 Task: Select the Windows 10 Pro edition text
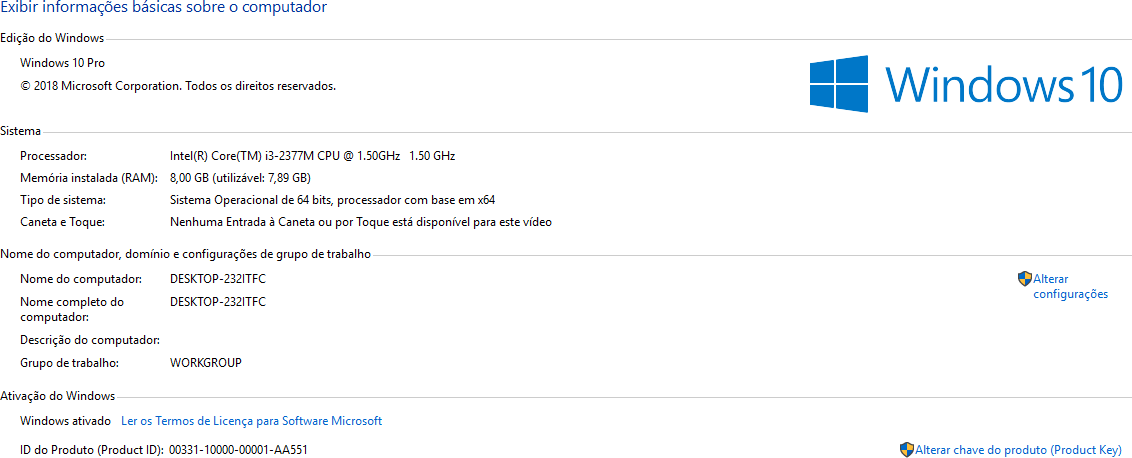62,63
